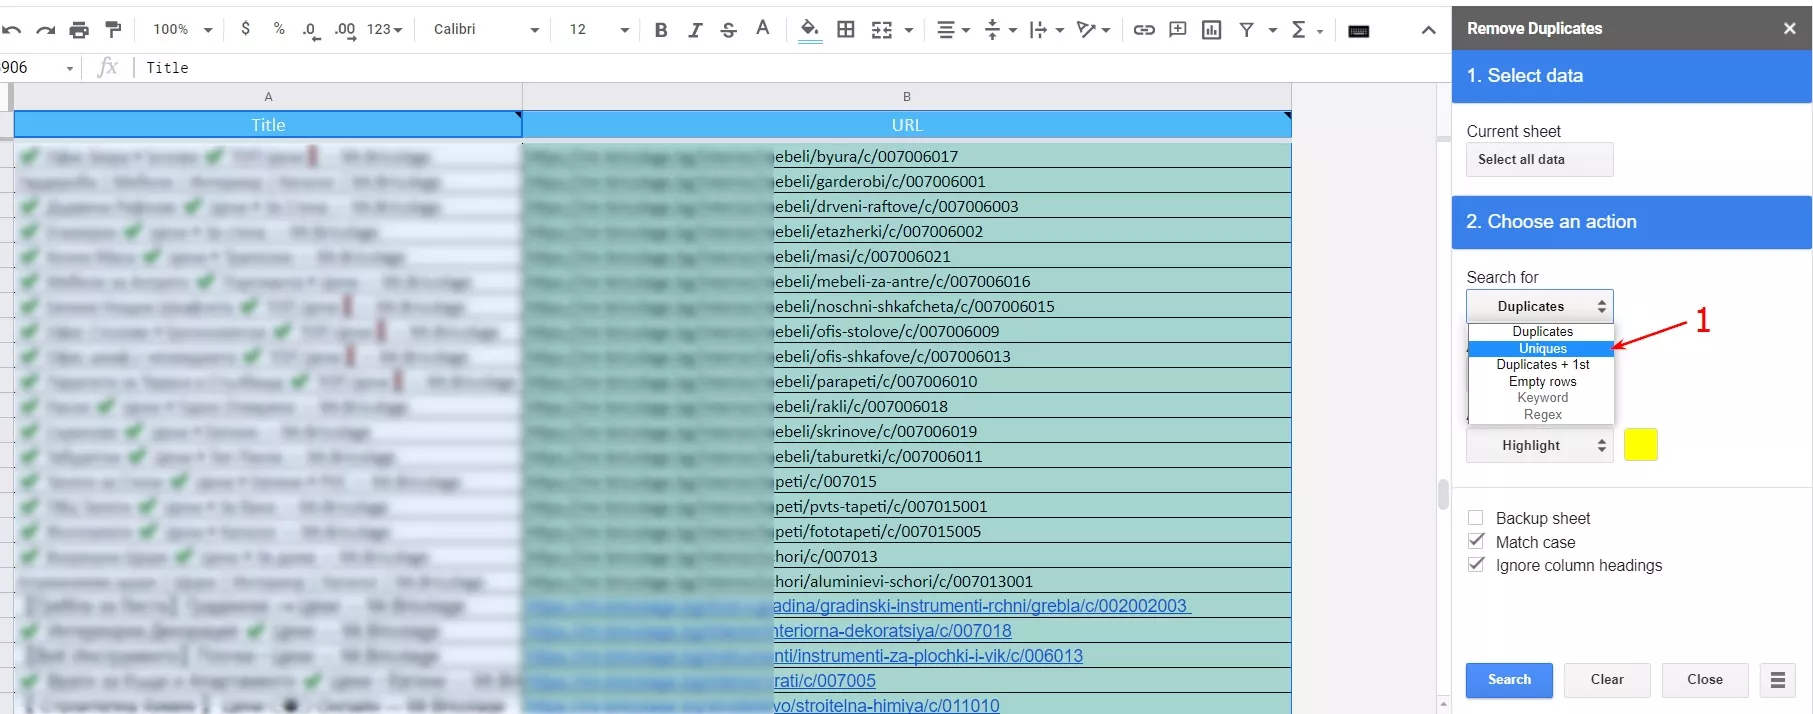The image size is (1813, 714).
Task: Select the URL header cell
Action: tap(907, 125)
